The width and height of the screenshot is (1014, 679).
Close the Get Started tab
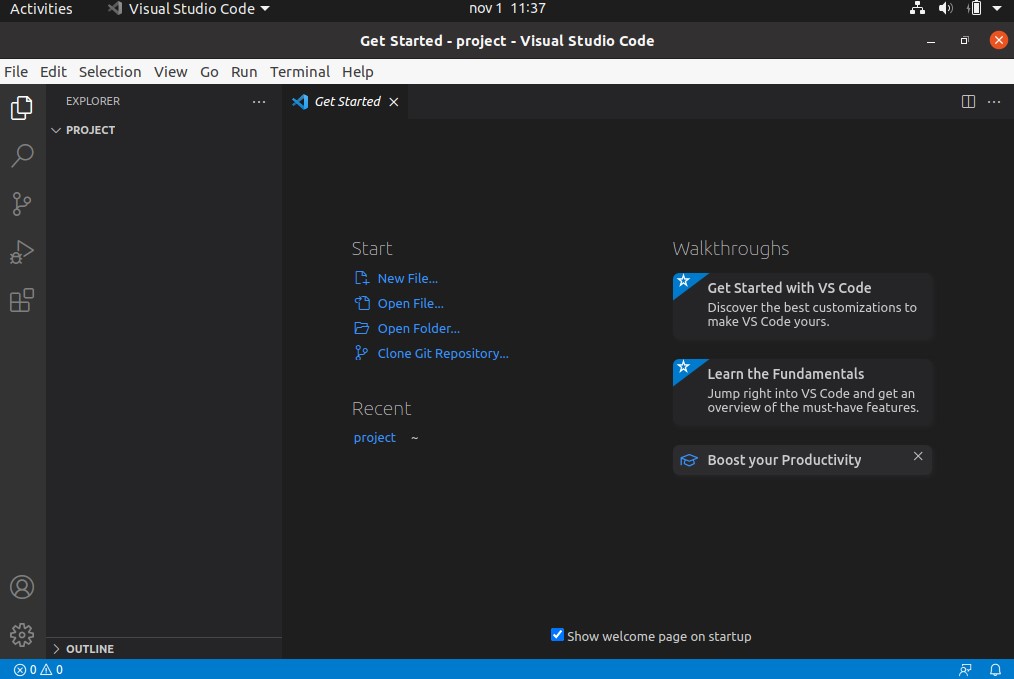pyautogui.click(x=394, y=102)
